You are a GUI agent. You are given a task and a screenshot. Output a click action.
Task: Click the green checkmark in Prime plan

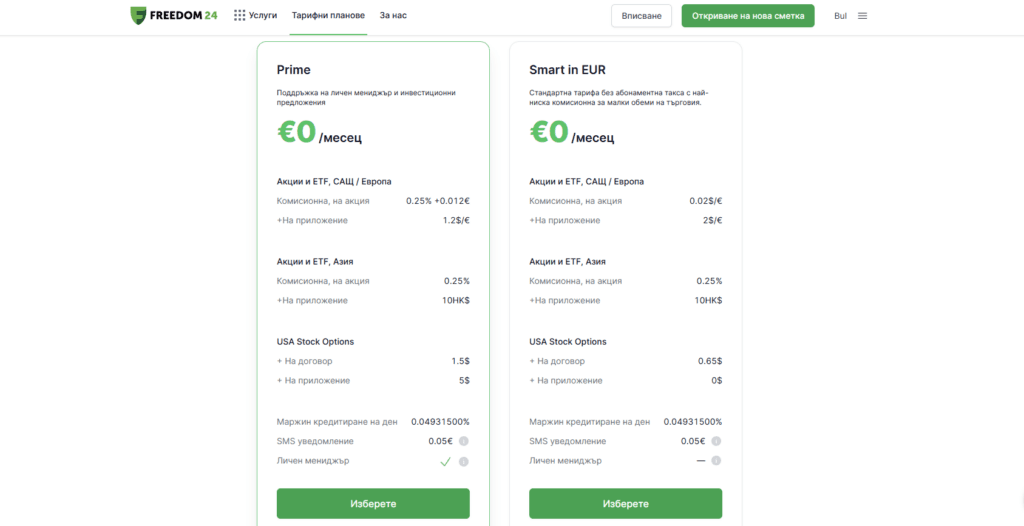pyautogui.click(x=446, y=461)
